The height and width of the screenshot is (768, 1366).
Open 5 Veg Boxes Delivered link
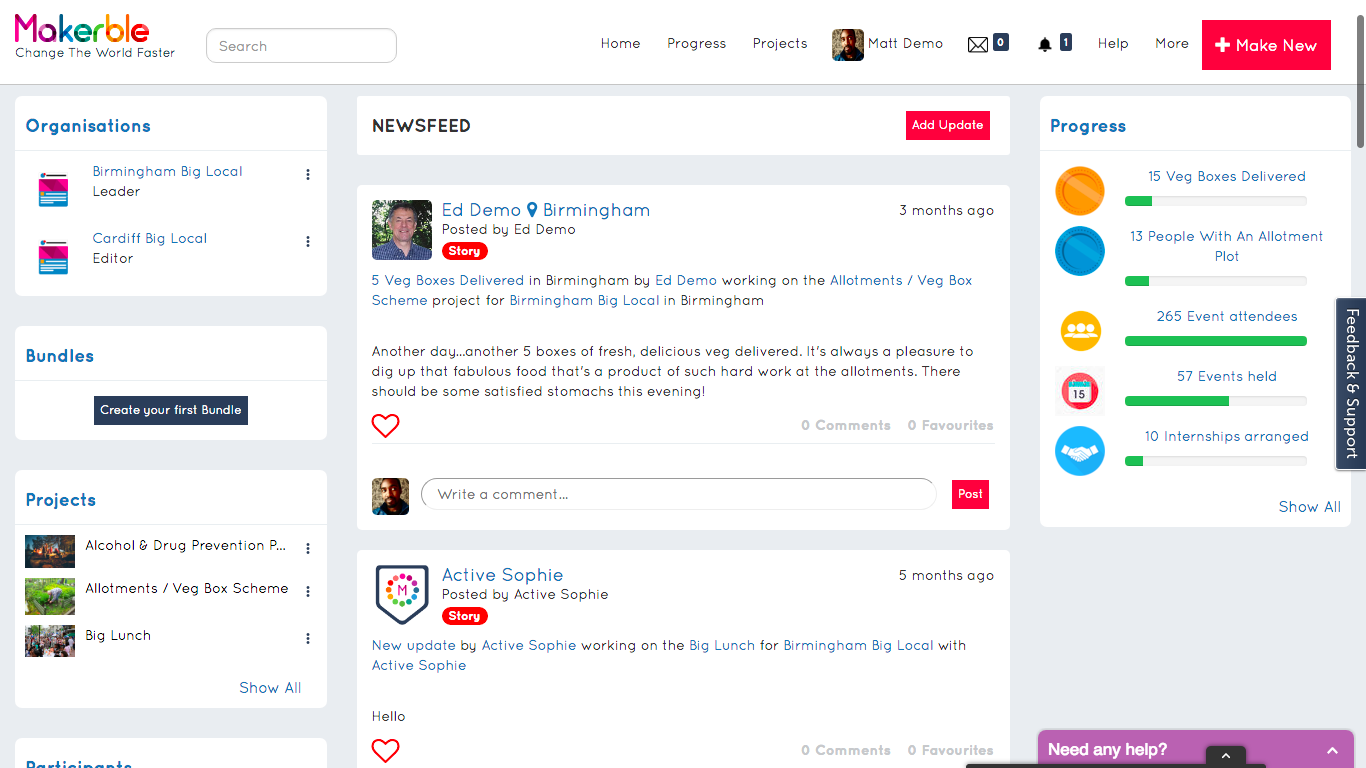[448, 280]
